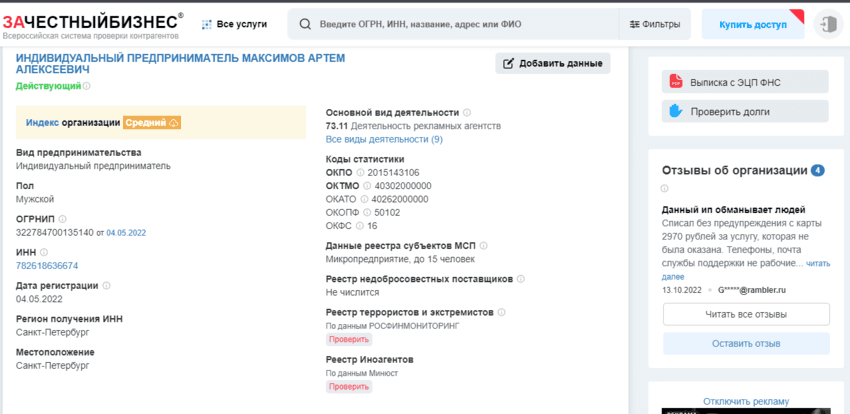
Task: Open the Индекс link
Action: (x=42, y=122)
